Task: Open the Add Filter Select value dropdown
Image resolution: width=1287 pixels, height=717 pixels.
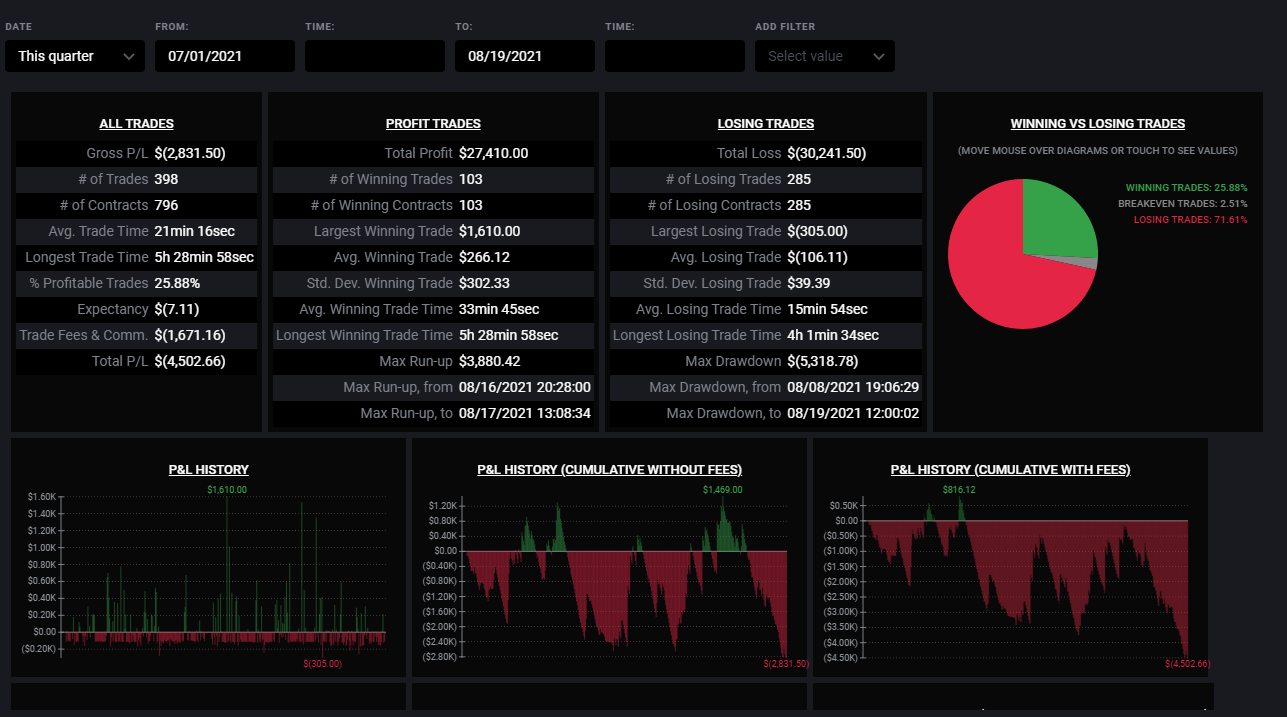Action: [825, 56]
